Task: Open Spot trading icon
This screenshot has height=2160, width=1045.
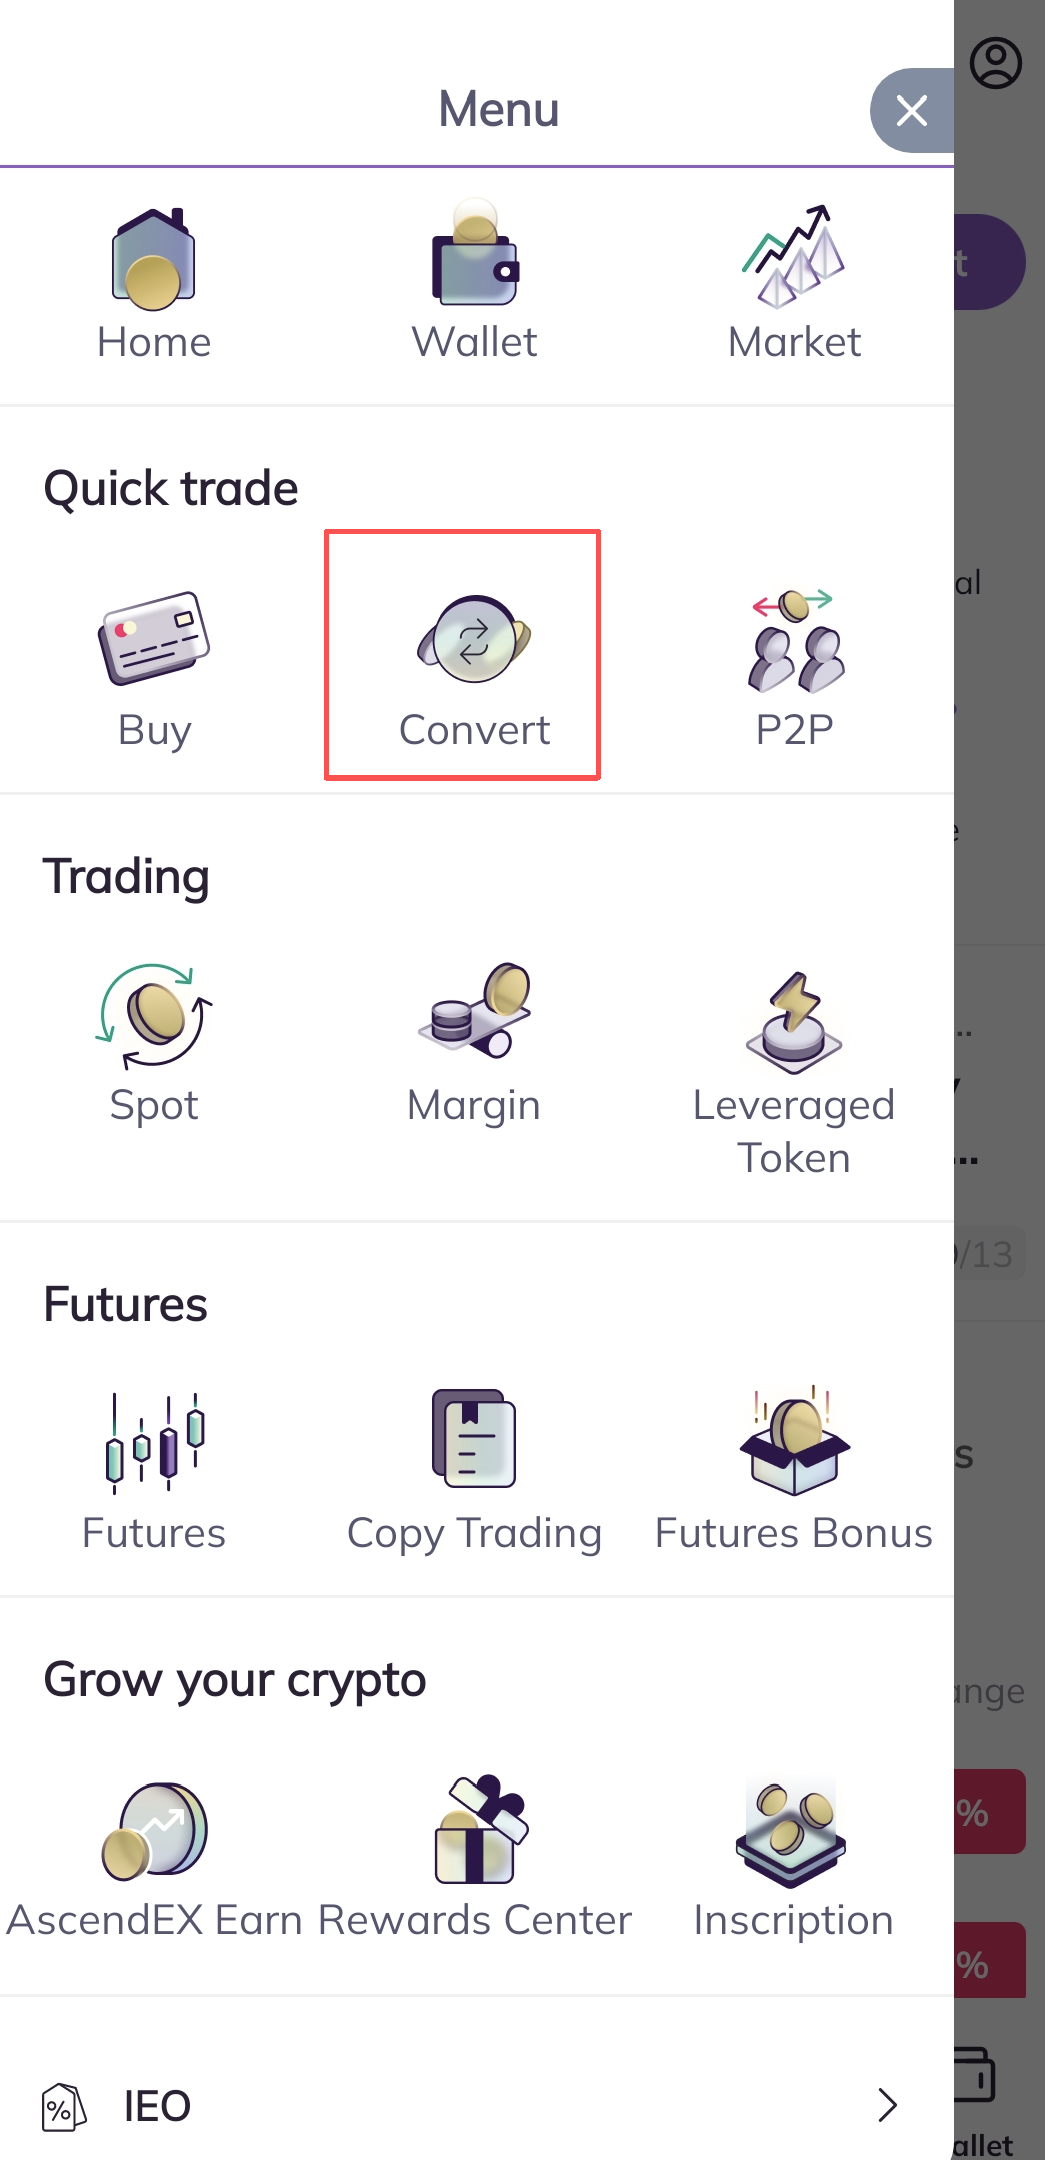Action: coord(154,1016)
